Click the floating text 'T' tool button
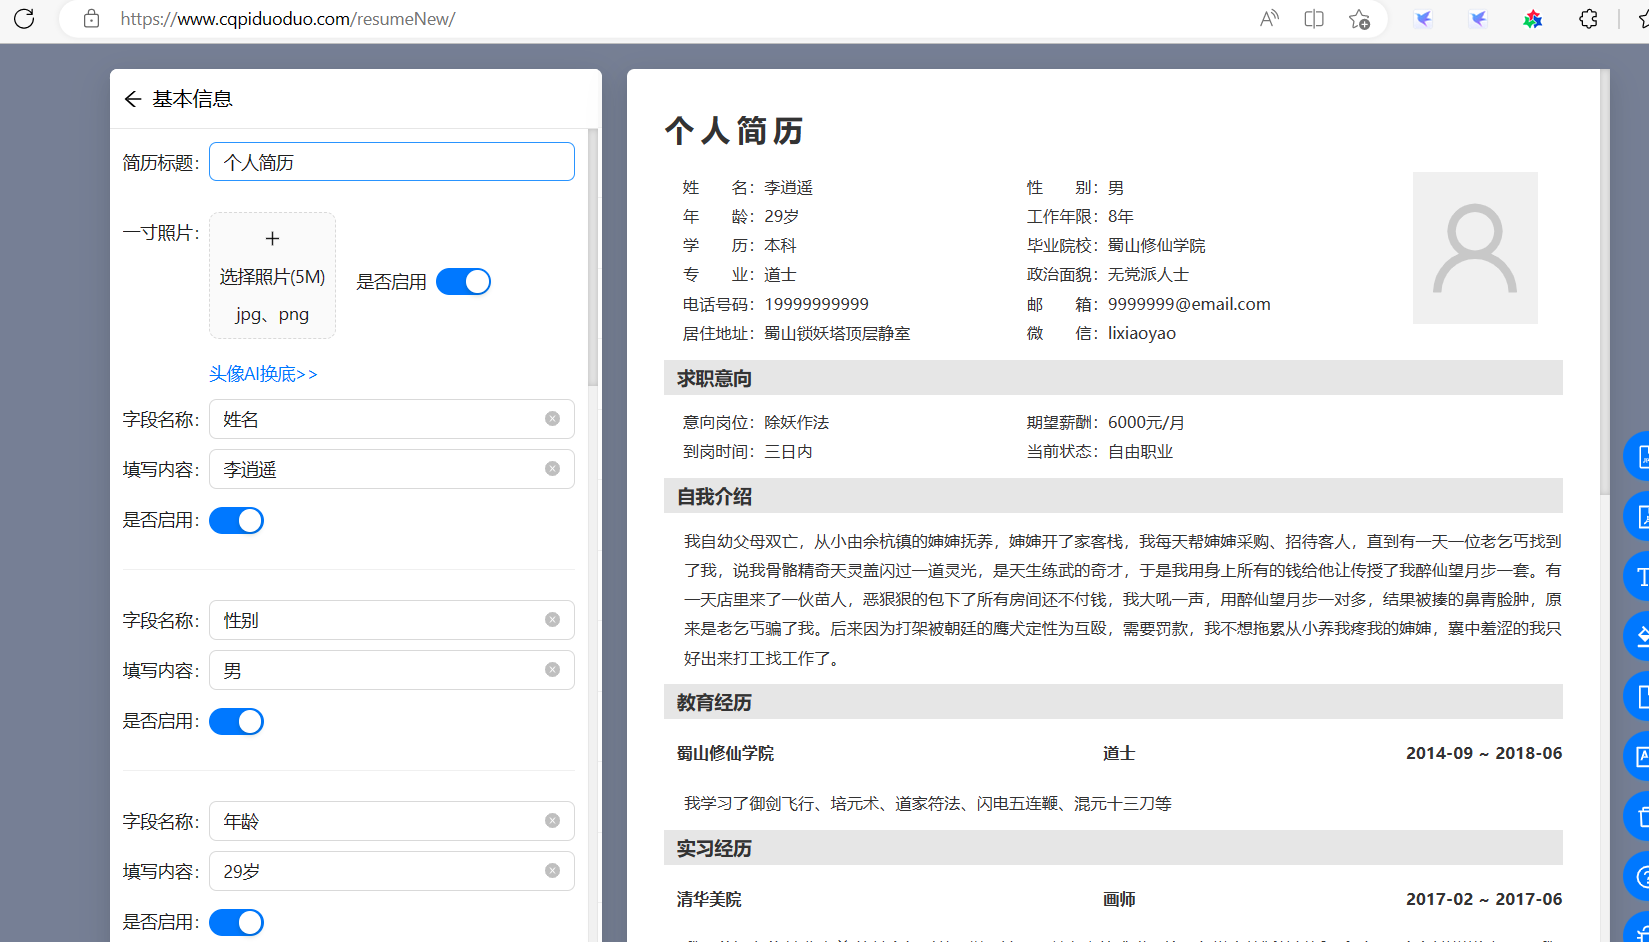Image resolution: width=1649 pixels, height=942 pixels. (x=1639, y=577)
